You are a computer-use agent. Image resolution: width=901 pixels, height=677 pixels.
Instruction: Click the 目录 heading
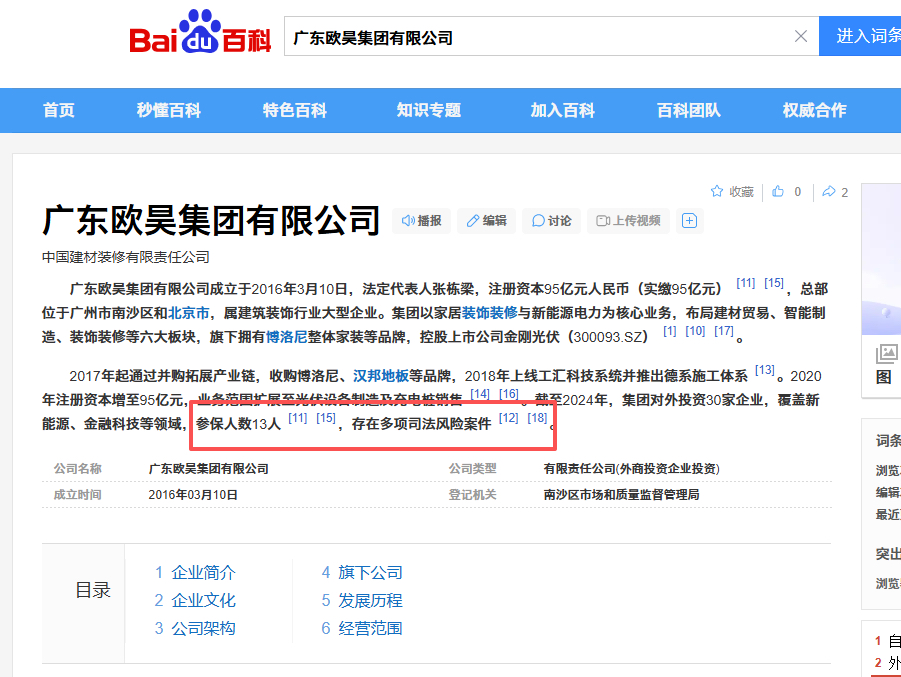pos(93,590)
